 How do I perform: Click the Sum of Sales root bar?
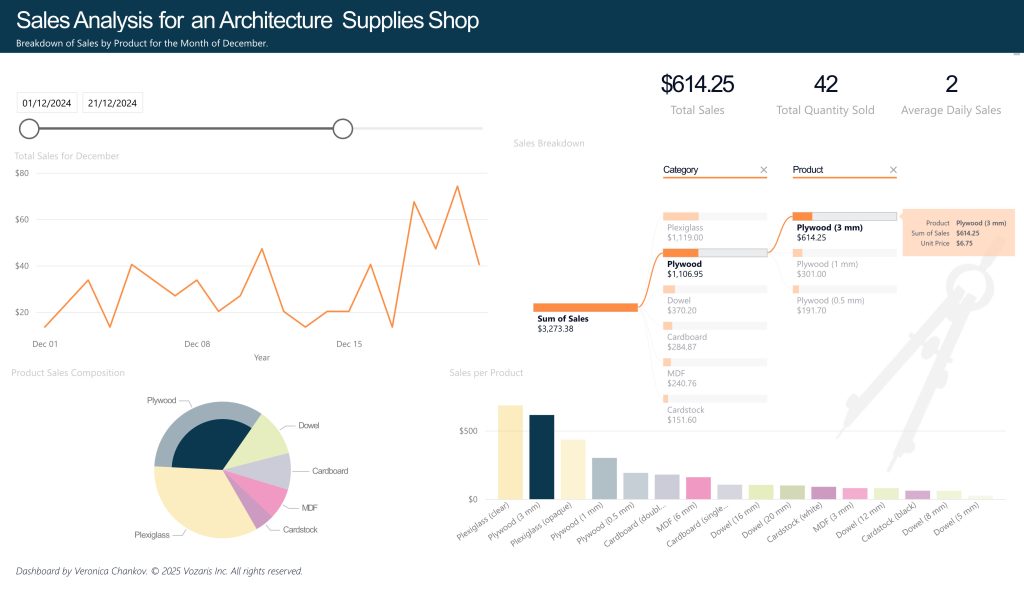click(585, 307)
